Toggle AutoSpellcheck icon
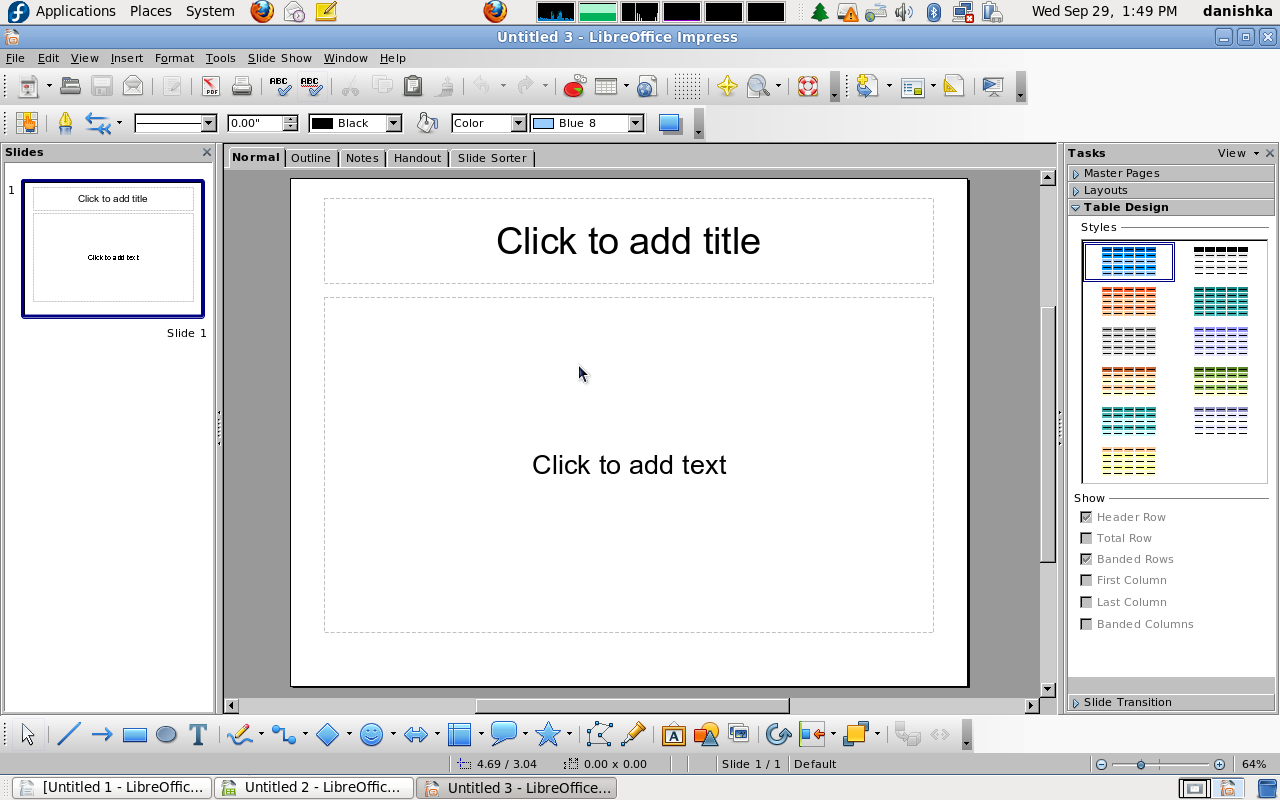 (x=311, y=87)
